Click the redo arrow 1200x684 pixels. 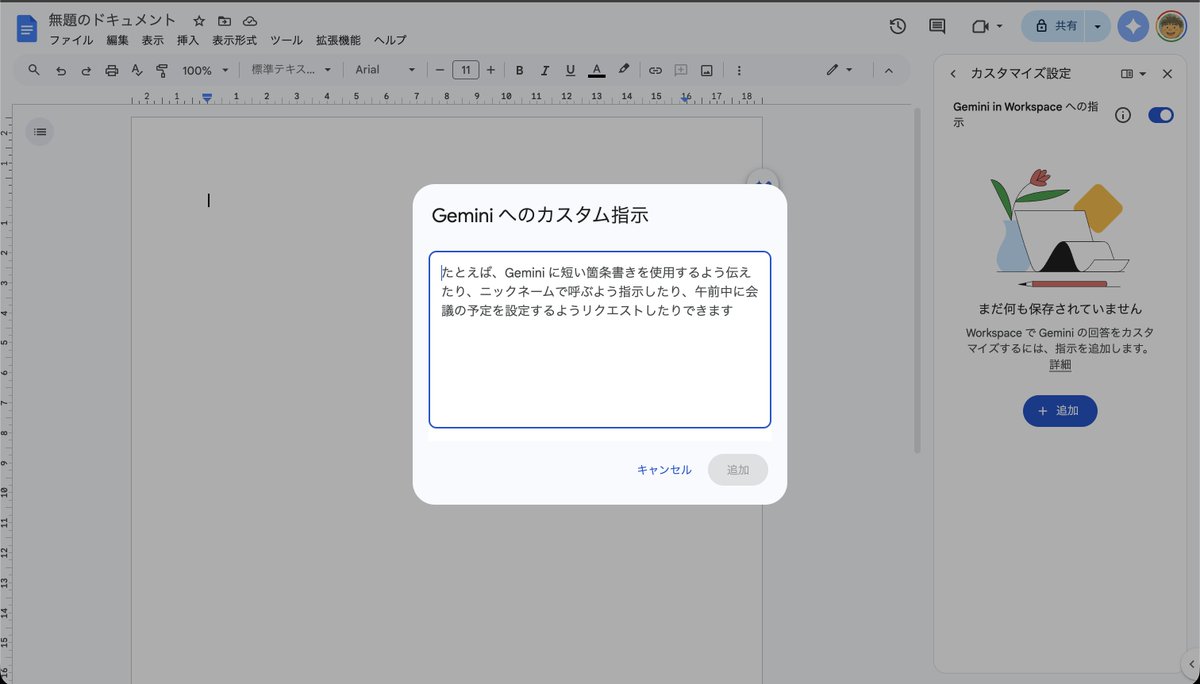(86, 70)
